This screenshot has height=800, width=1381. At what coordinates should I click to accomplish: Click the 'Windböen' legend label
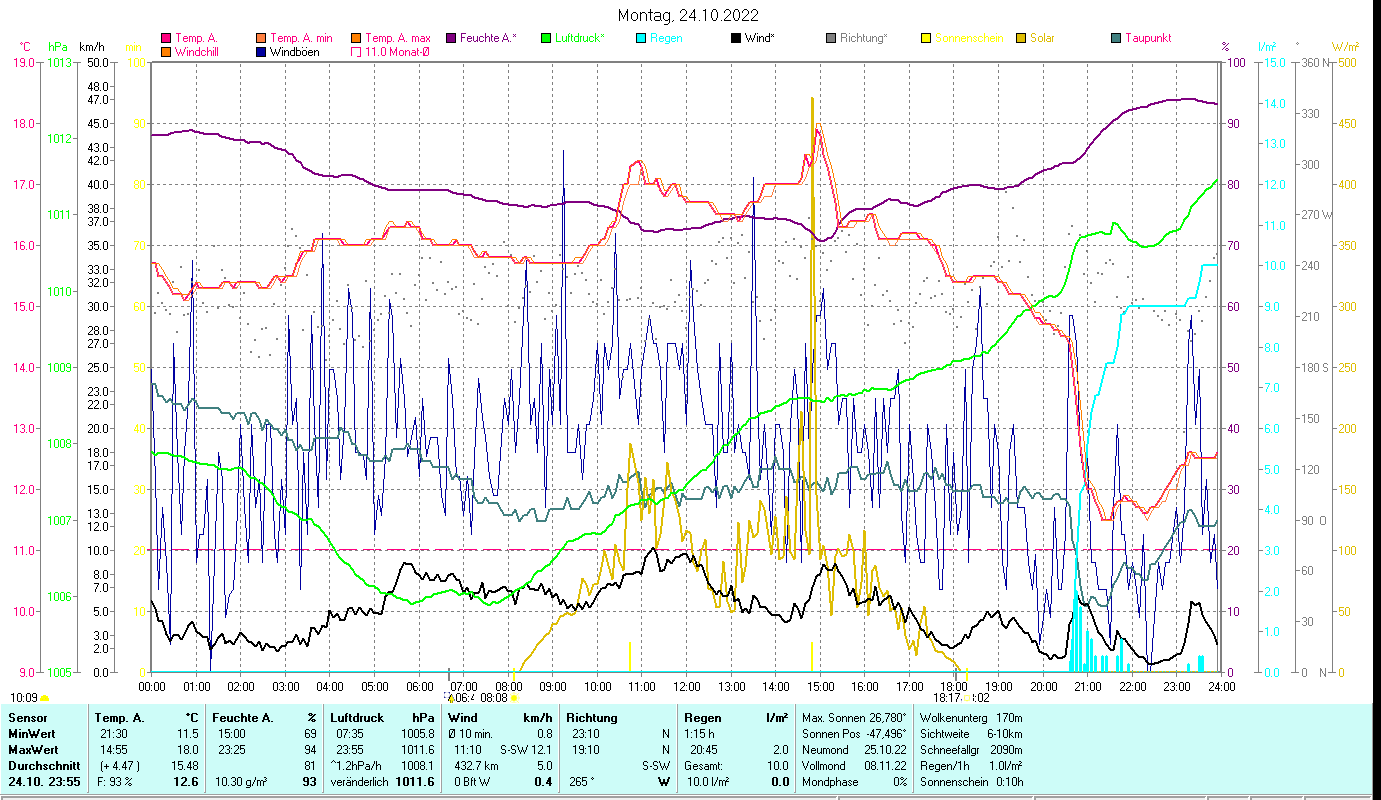[295, 51]
